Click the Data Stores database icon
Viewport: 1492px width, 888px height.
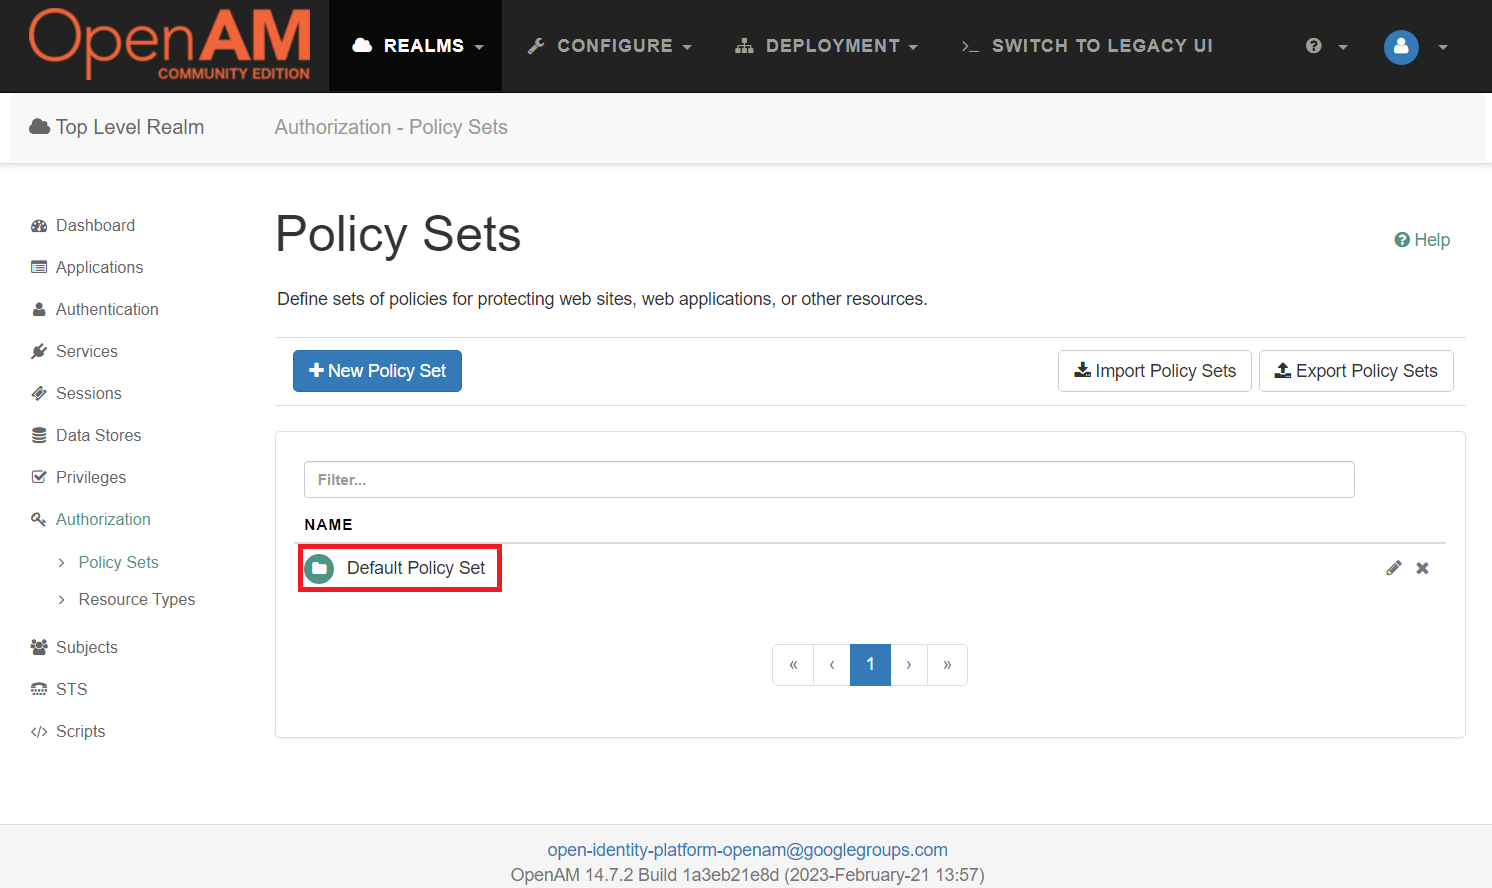(x=39, y=435)
